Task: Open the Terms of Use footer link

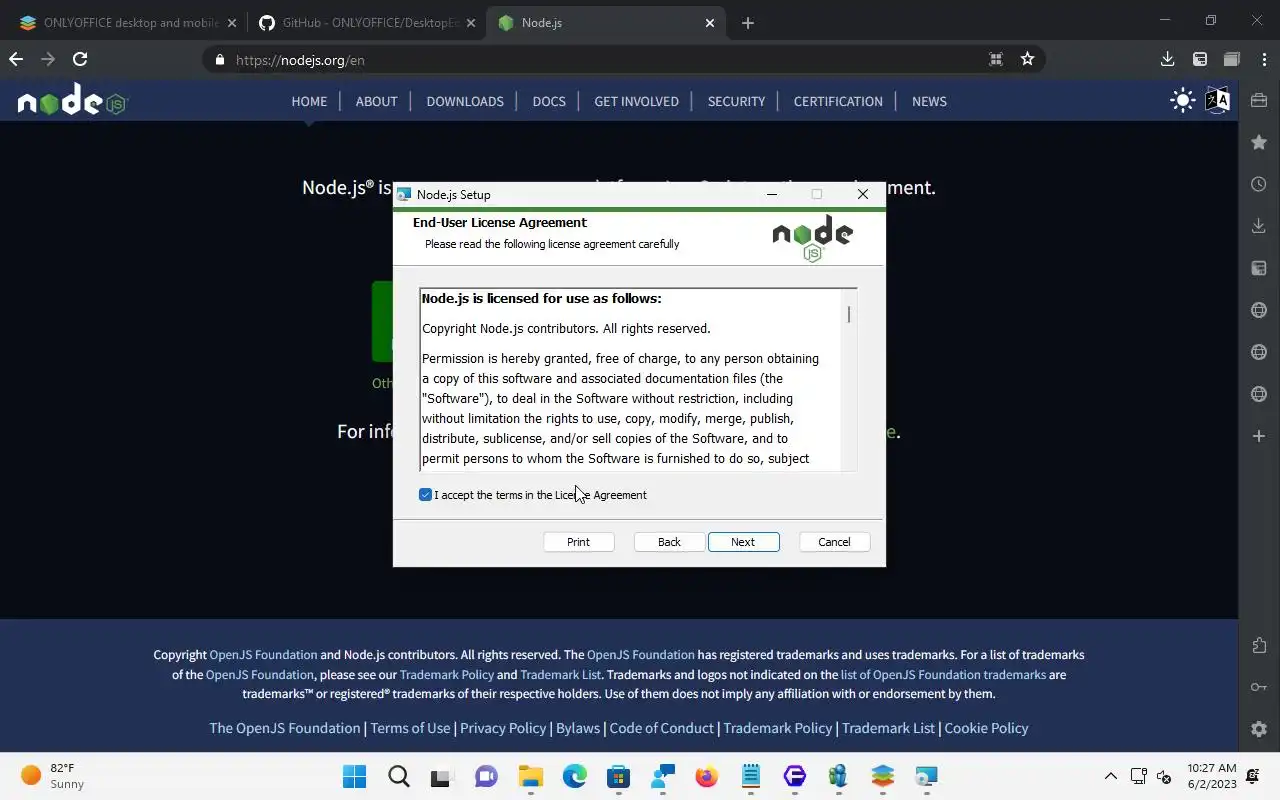Action: pos(410,727)
